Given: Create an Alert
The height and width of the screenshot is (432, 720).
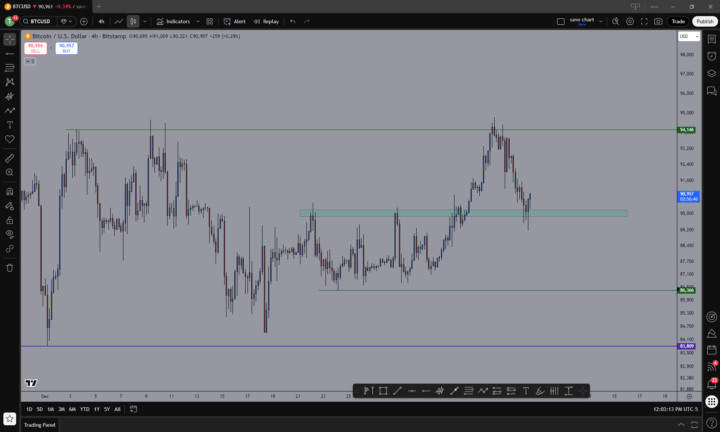Looking at the screenshot, I should tap(235, 22).
